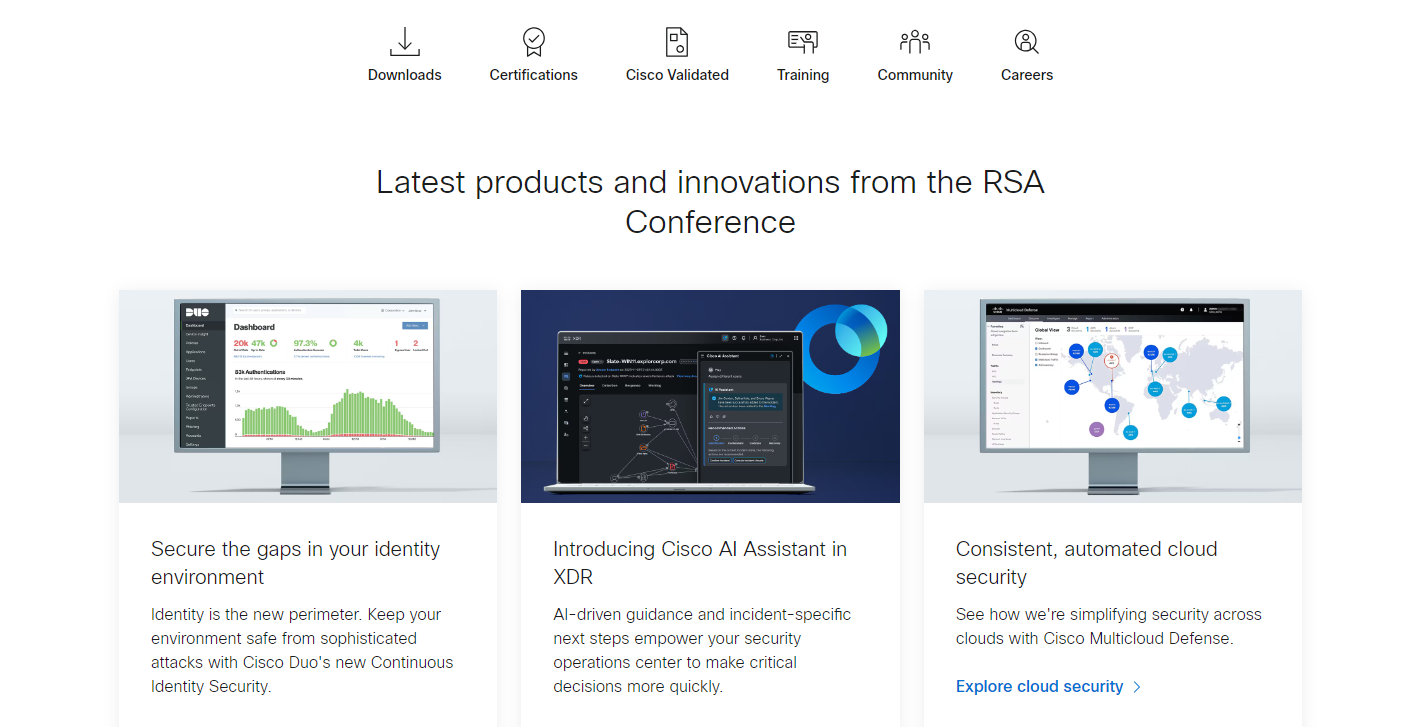This screenshot has width=1420, height=727.
Task: Open the XDR AI Assistant laptop image
Action: click(x=710, y=396)
